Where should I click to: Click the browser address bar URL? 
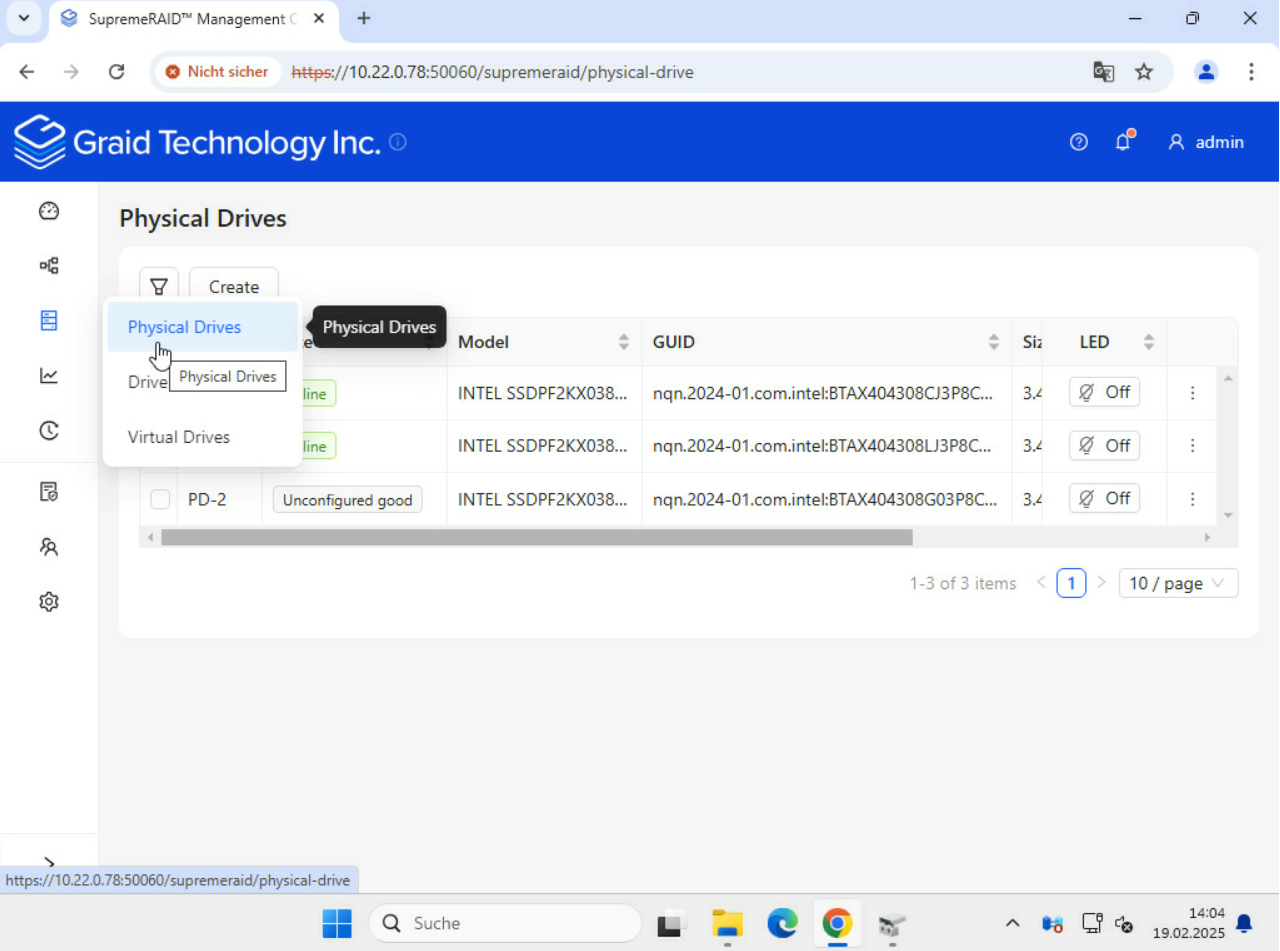(492, 72)
